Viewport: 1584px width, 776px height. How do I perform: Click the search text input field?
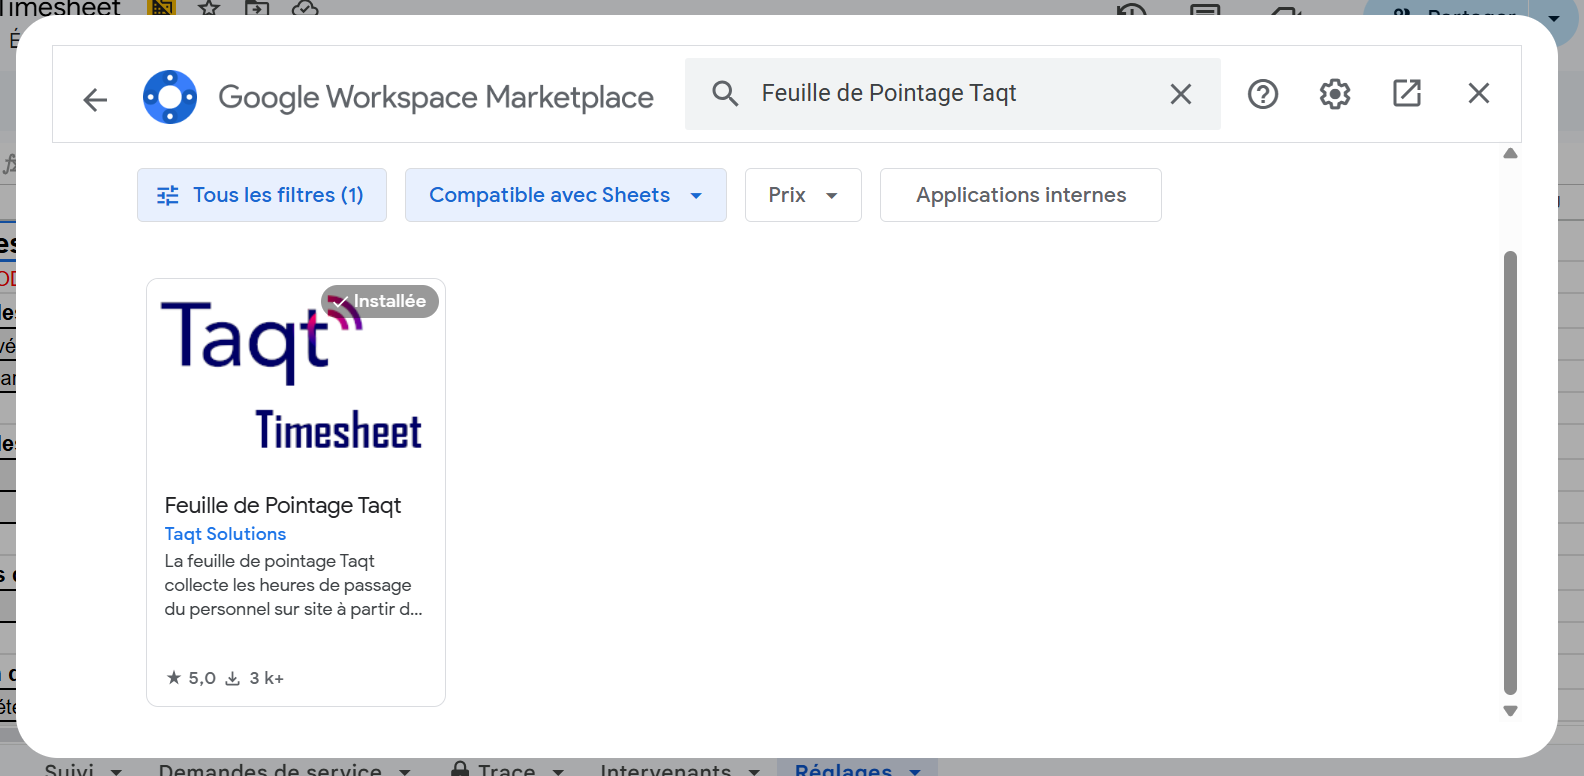pyautogui.click(x=950, y=94)
